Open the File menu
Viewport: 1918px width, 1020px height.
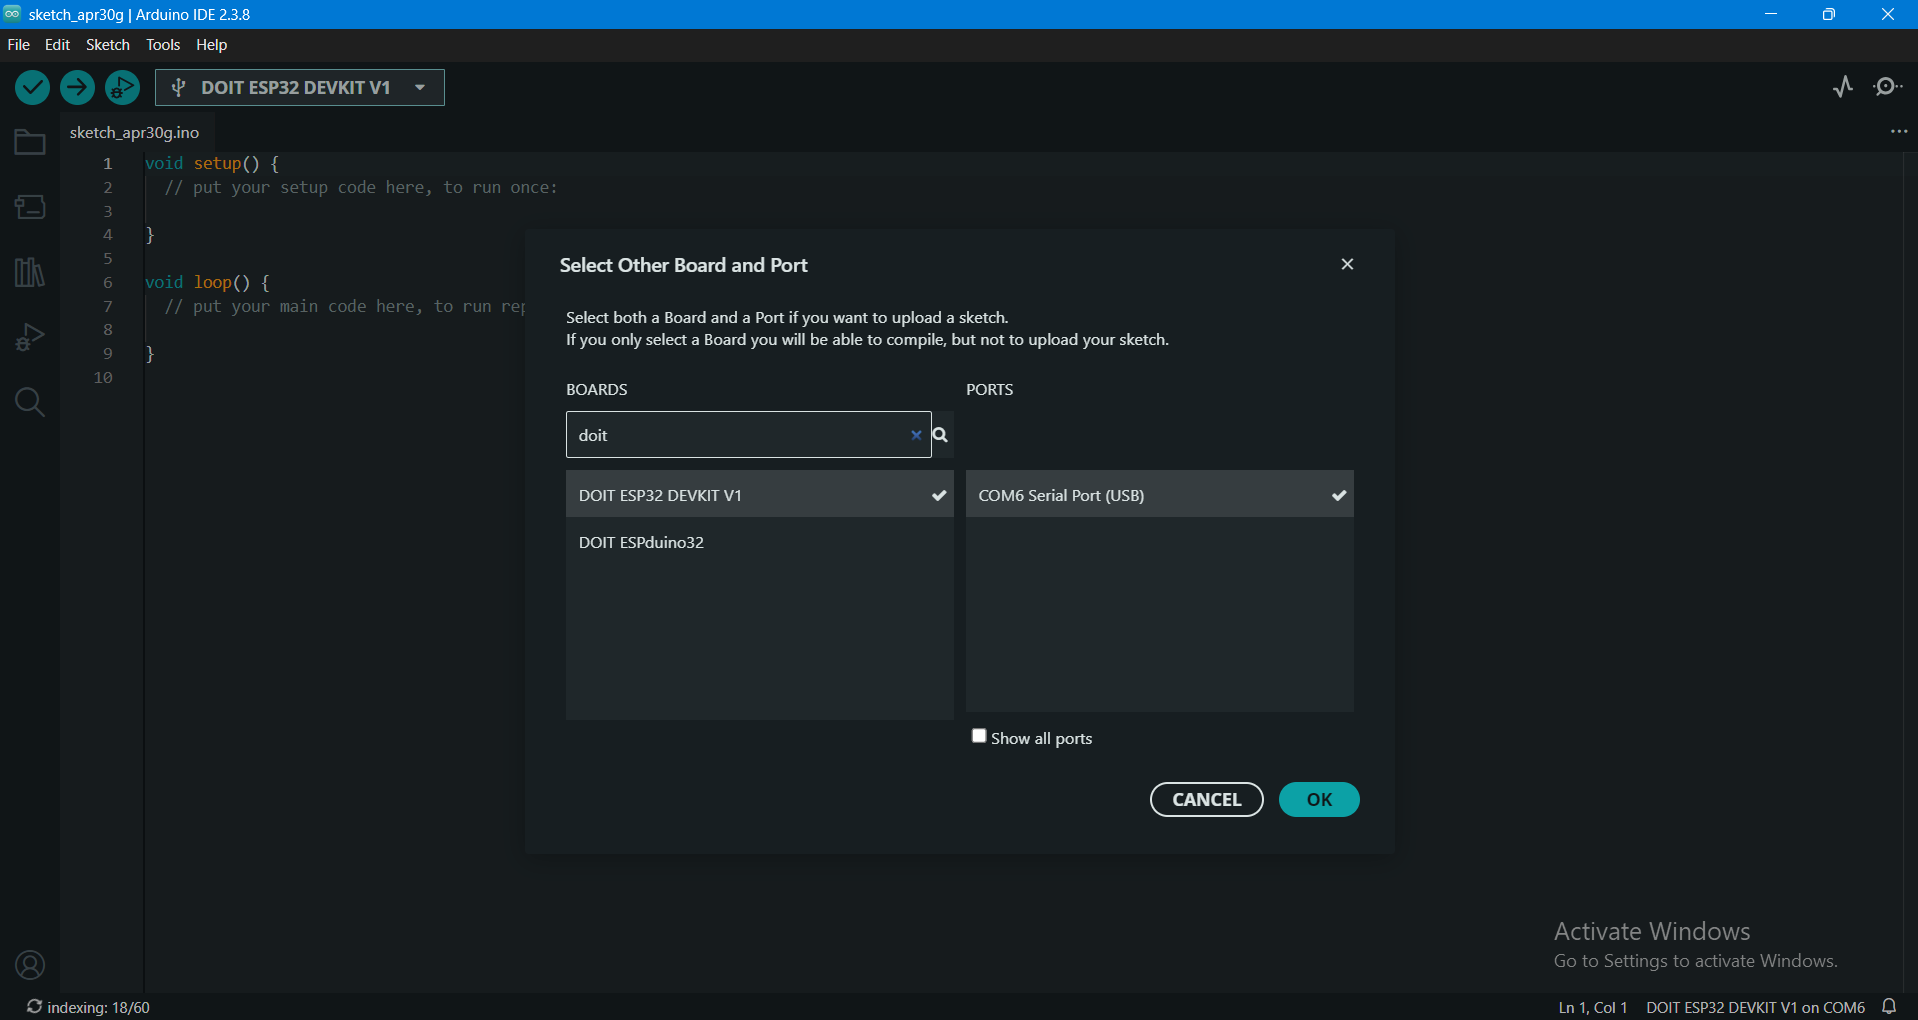[x=18, y=45]
